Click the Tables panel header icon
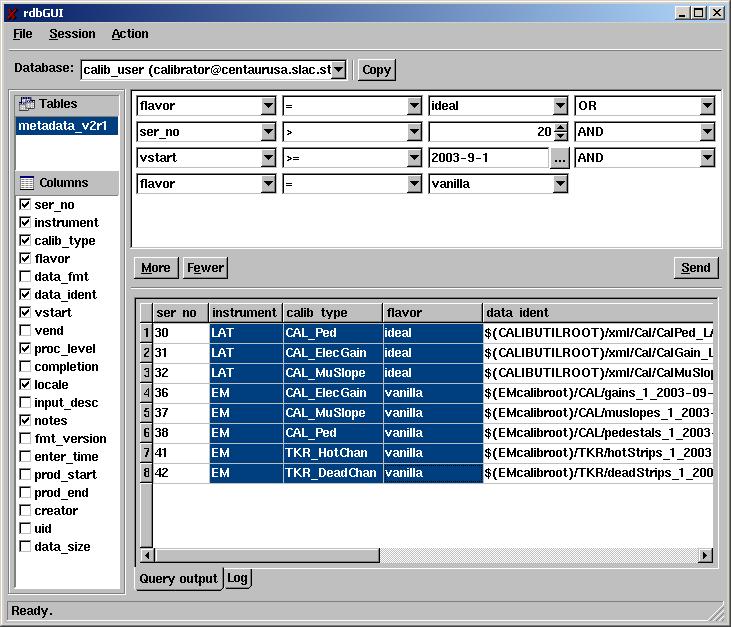This screenshot has height=627, width=731. pos(27,104)
